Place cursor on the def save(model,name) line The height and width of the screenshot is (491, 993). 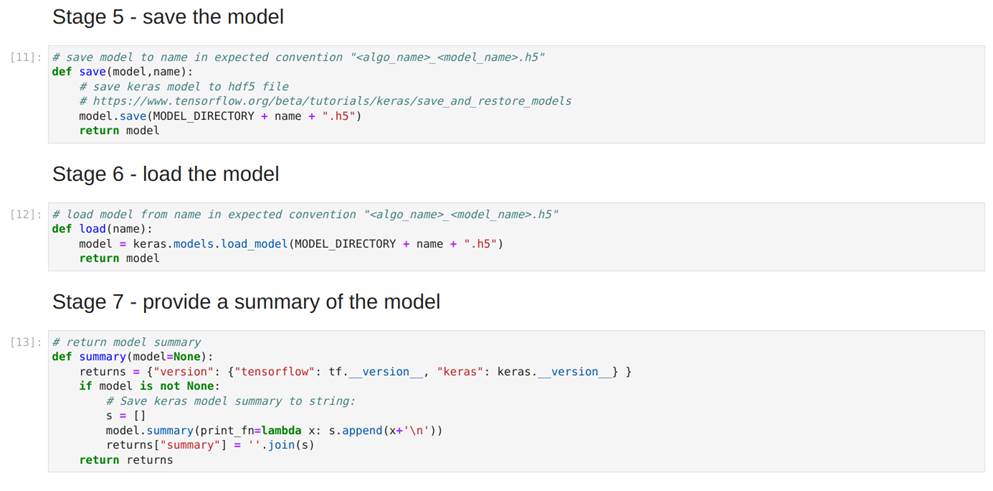tap(122, 72)
